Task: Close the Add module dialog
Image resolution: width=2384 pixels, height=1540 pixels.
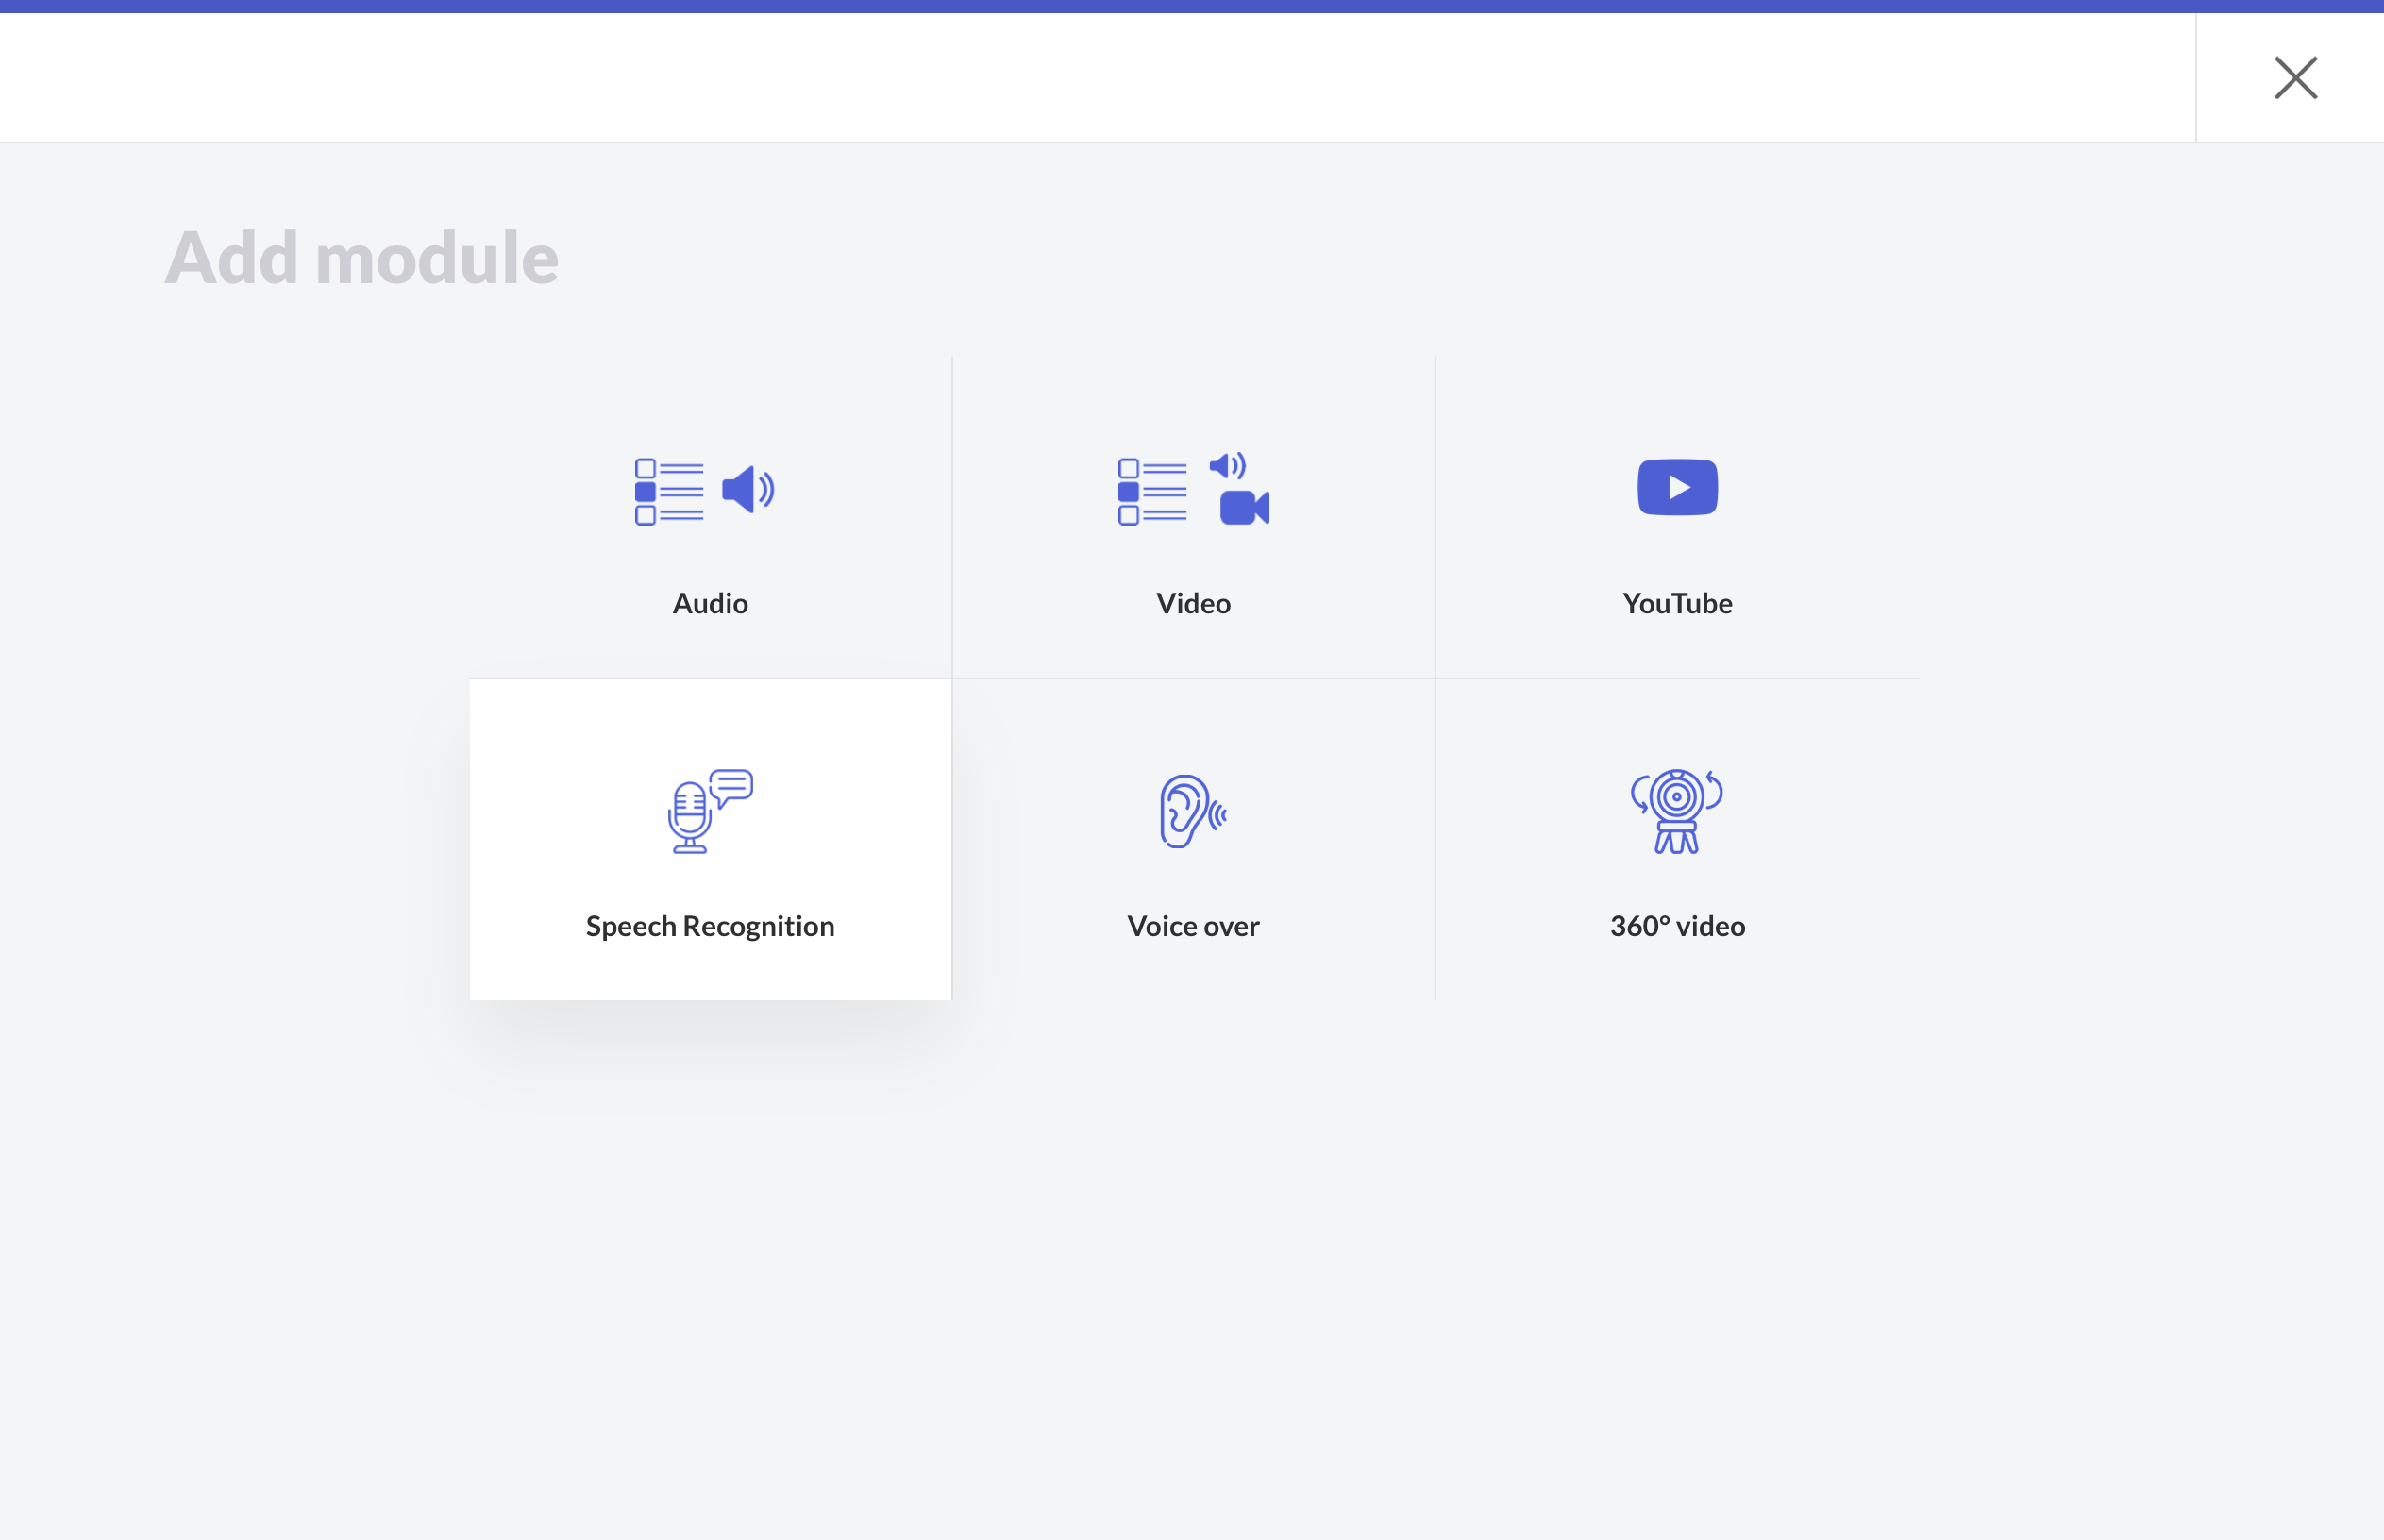Action: (x=2295, y=78)
